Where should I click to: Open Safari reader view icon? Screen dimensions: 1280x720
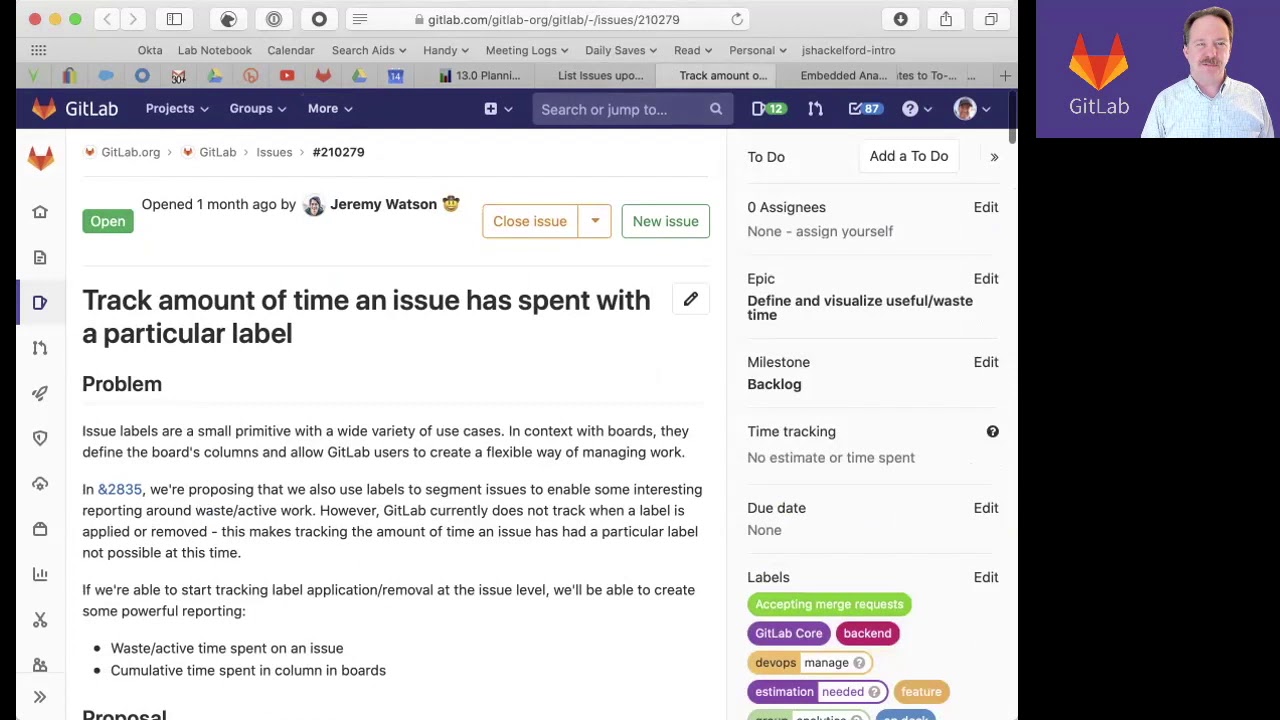pos(360,19)
